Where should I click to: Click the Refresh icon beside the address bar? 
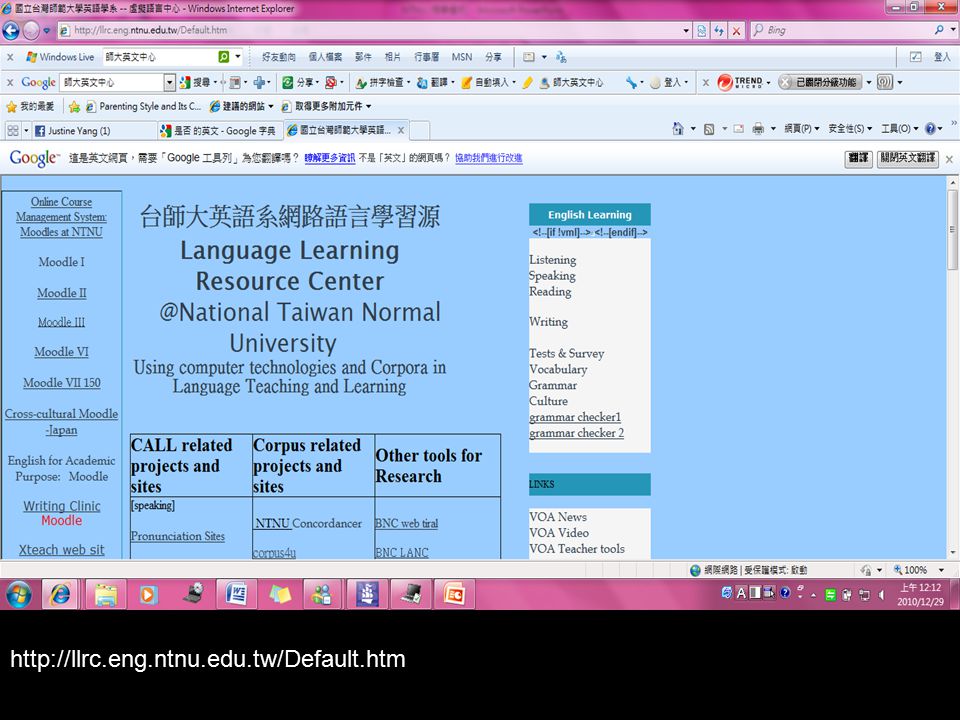click(x=719, y=30)
